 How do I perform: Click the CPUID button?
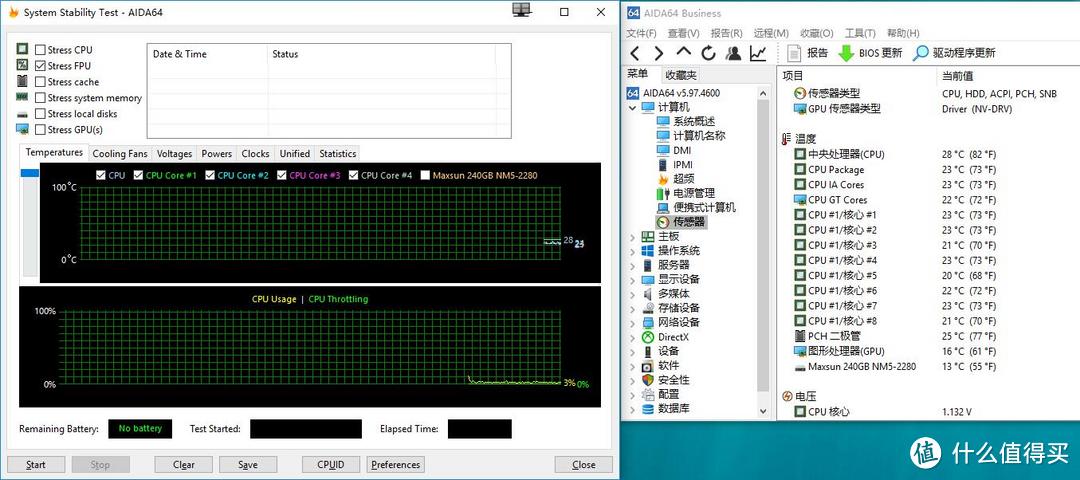pyautogui.click(x=331, y=465)
